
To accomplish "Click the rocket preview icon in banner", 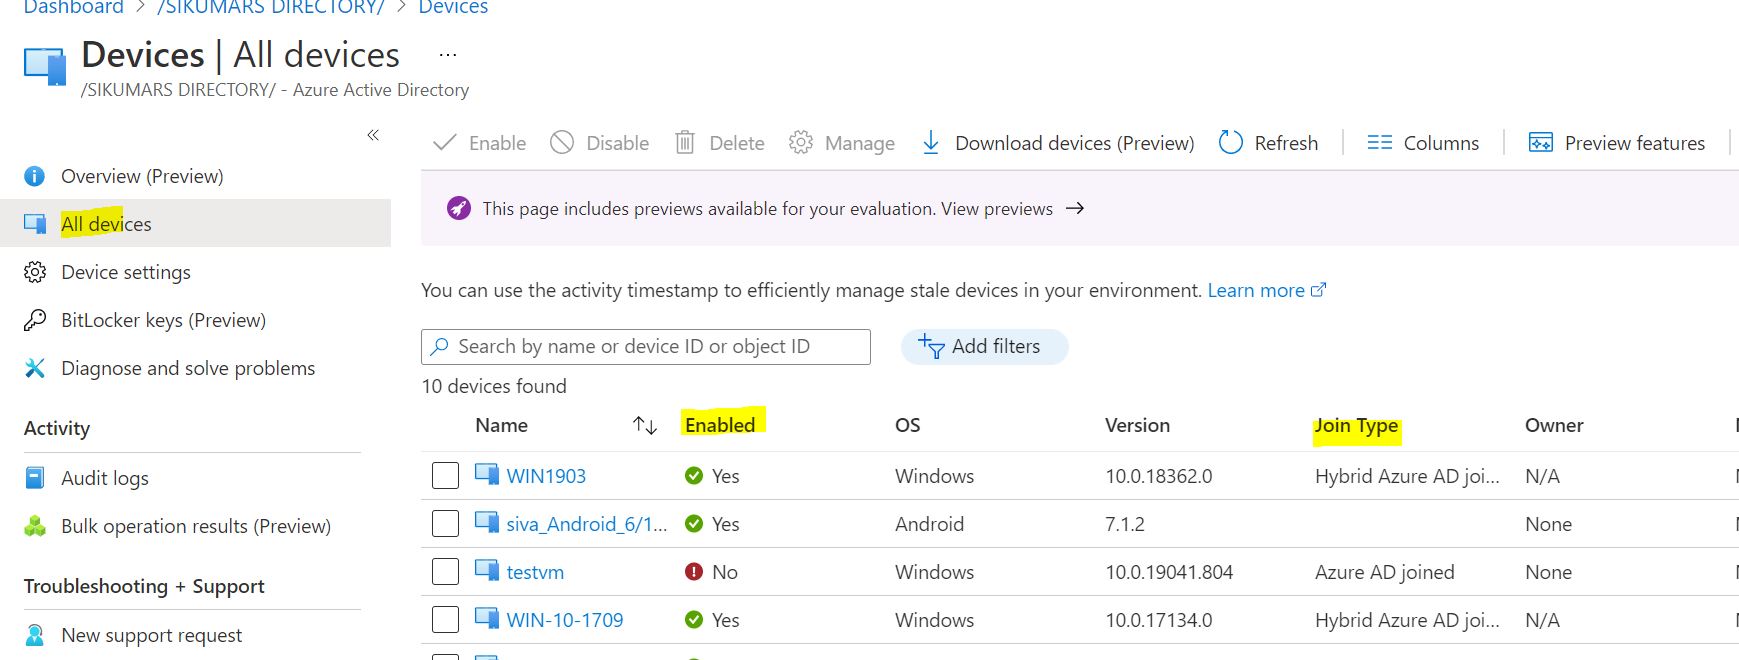I will click(x=459, y=208).
